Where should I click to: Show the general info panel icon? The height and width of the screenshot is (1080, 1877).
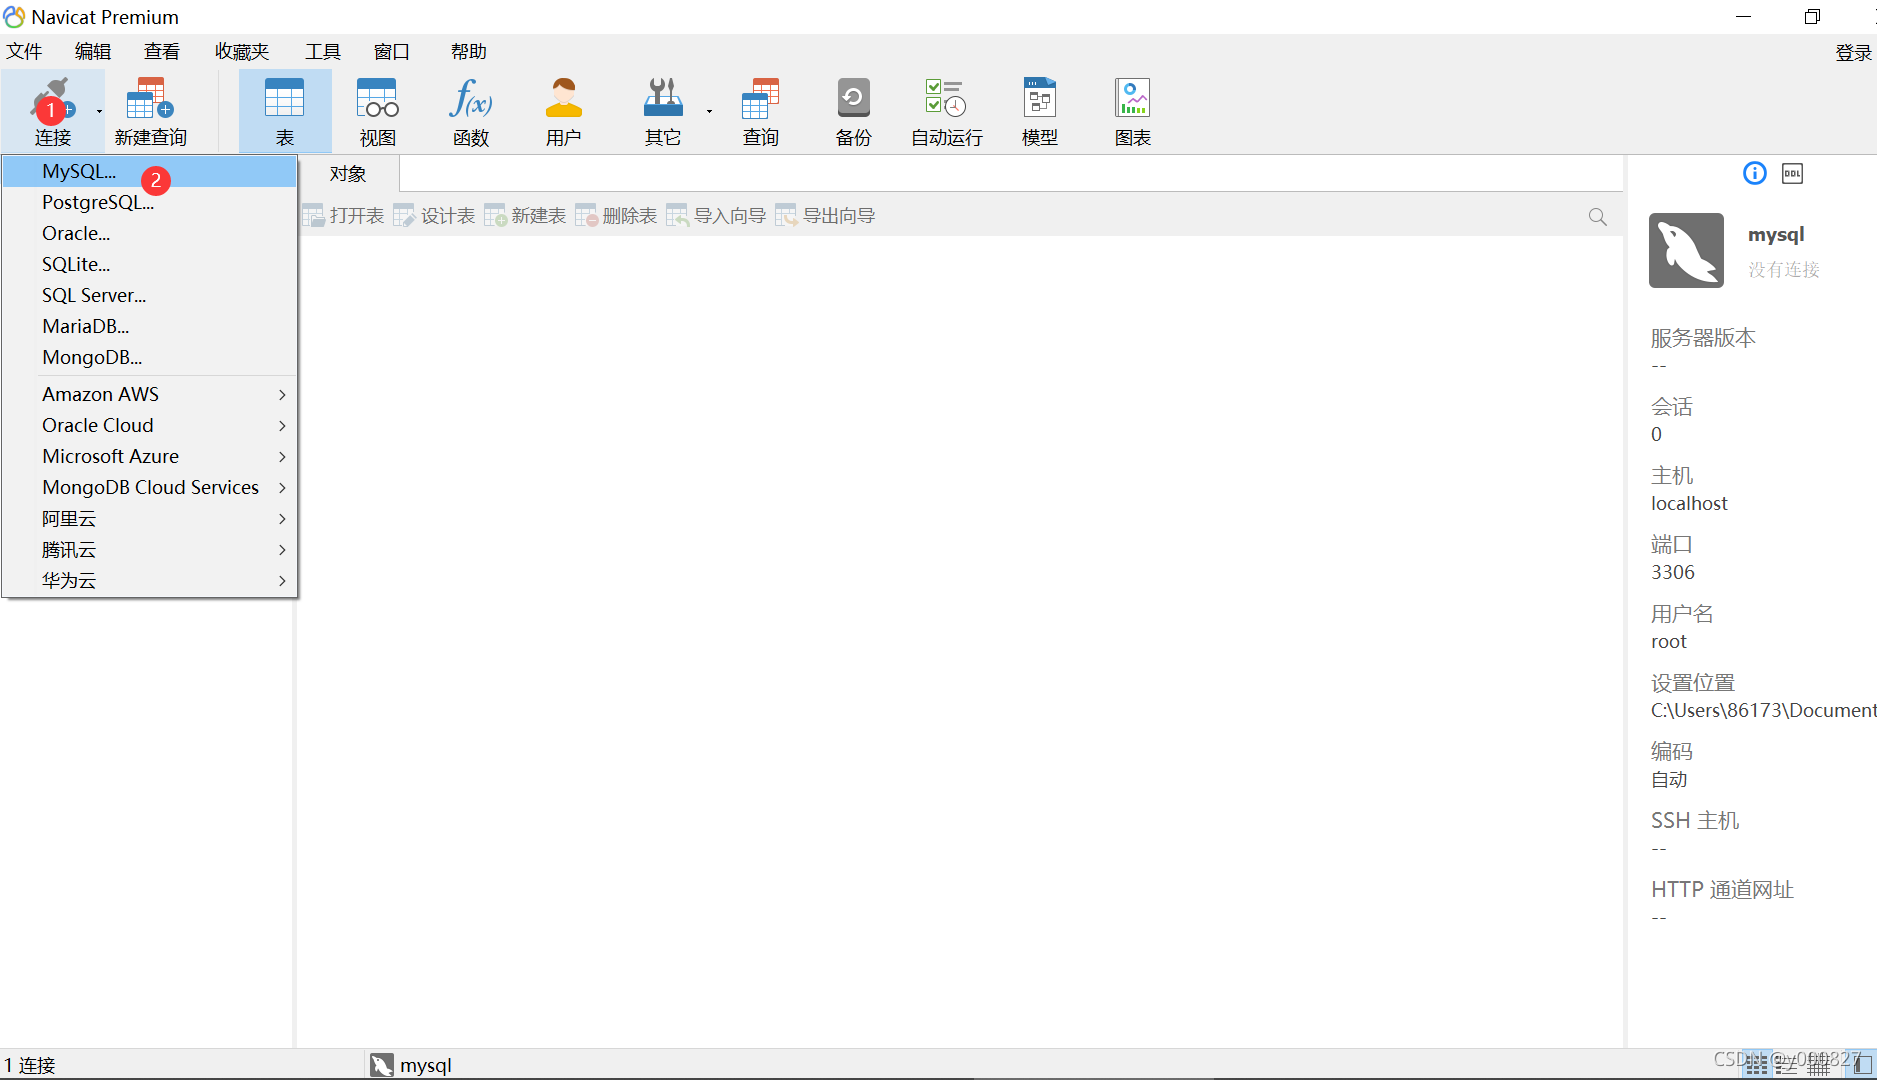tap(1755, 173)
